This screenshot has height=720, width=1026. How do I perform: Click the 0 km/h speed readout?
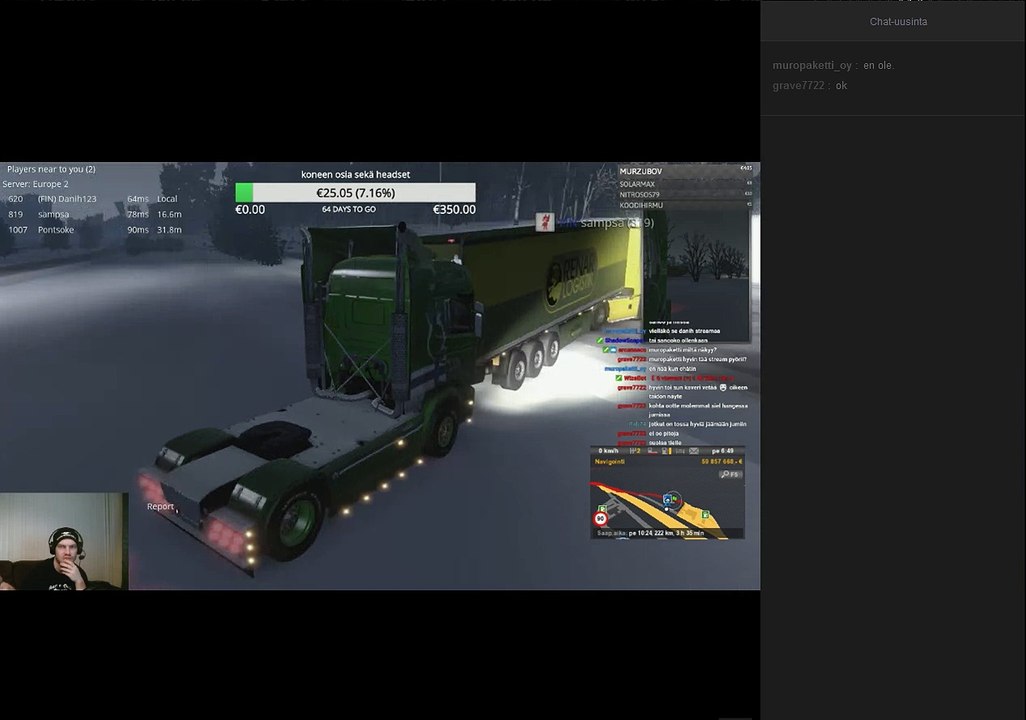[x=608, y=451]
